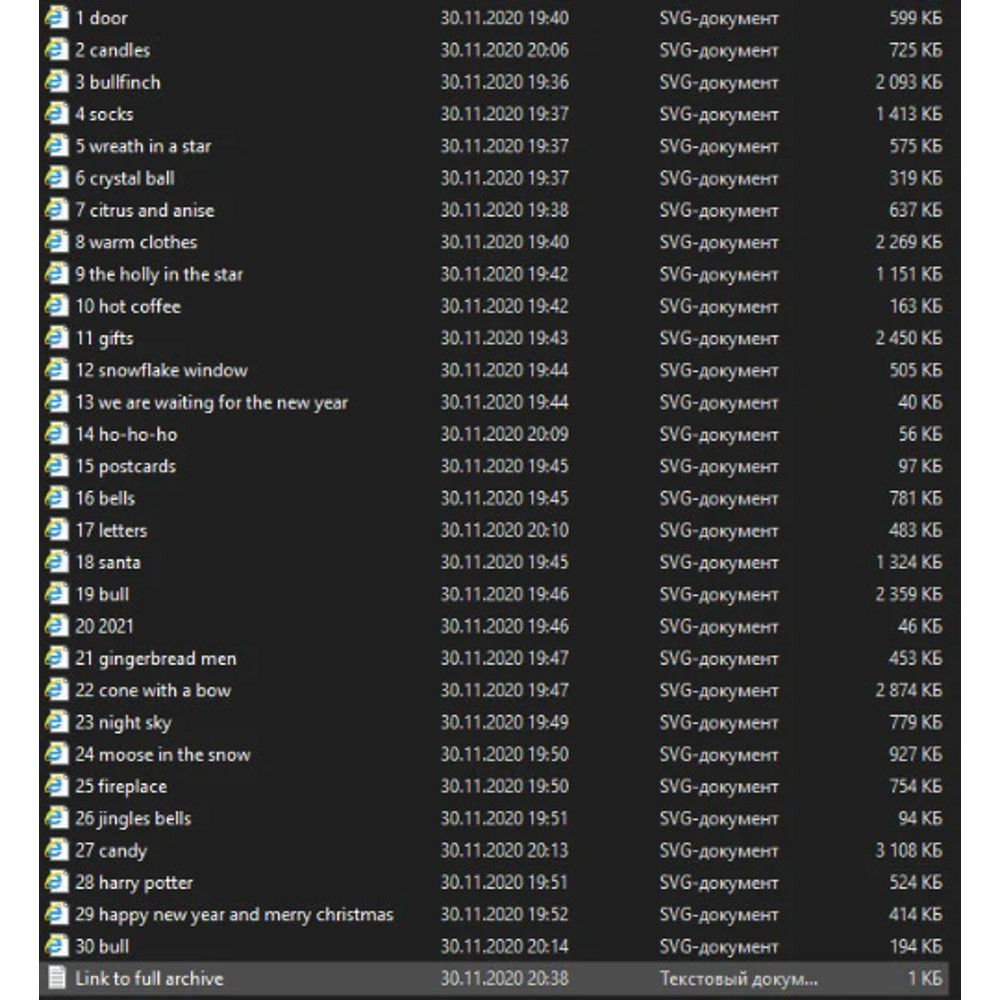This screenshot has height=1000, width=1000.
Task: Click 13 we are waiting for the new year
Action: [211, 402]
